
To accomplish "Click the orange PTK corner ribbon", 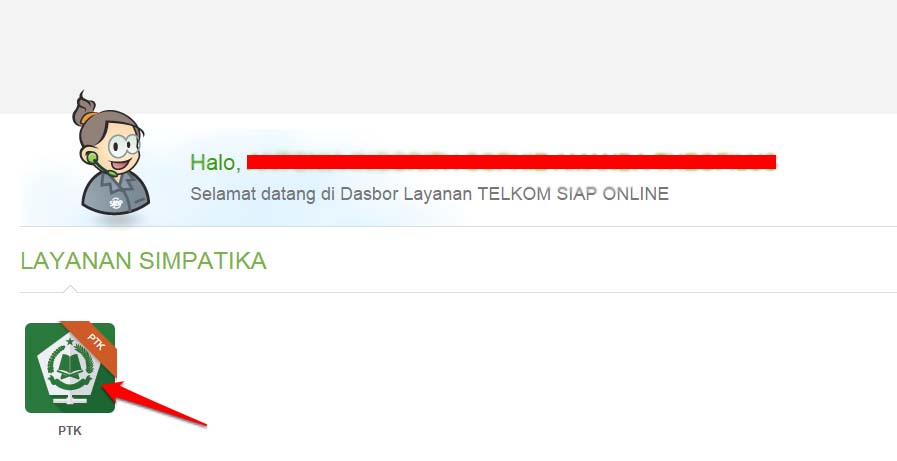I will 94,345.
